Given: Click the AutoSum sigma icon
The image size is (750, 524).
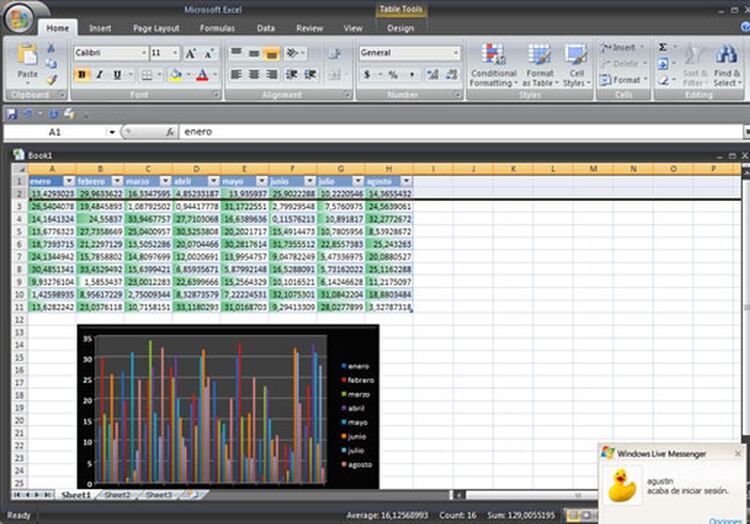Looking at the screenshot, I should click(663, 47).
